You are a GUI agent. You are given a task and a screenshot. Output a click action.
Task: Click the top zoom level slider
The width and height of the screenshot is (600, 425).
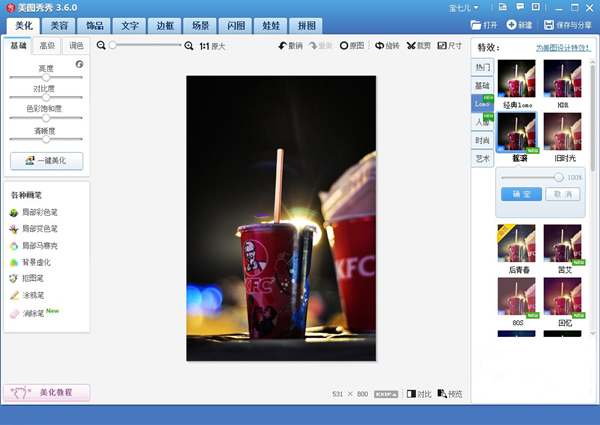[x=145, y=45]
